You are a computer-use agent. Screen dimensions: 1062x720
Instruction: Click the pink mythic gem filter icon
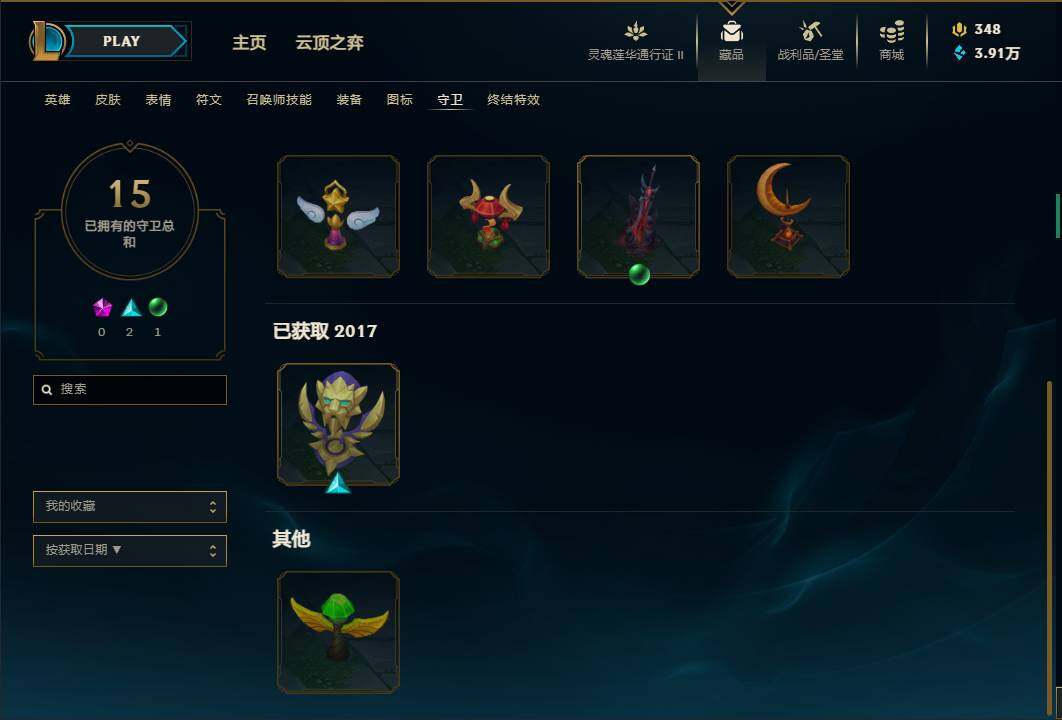102,308
